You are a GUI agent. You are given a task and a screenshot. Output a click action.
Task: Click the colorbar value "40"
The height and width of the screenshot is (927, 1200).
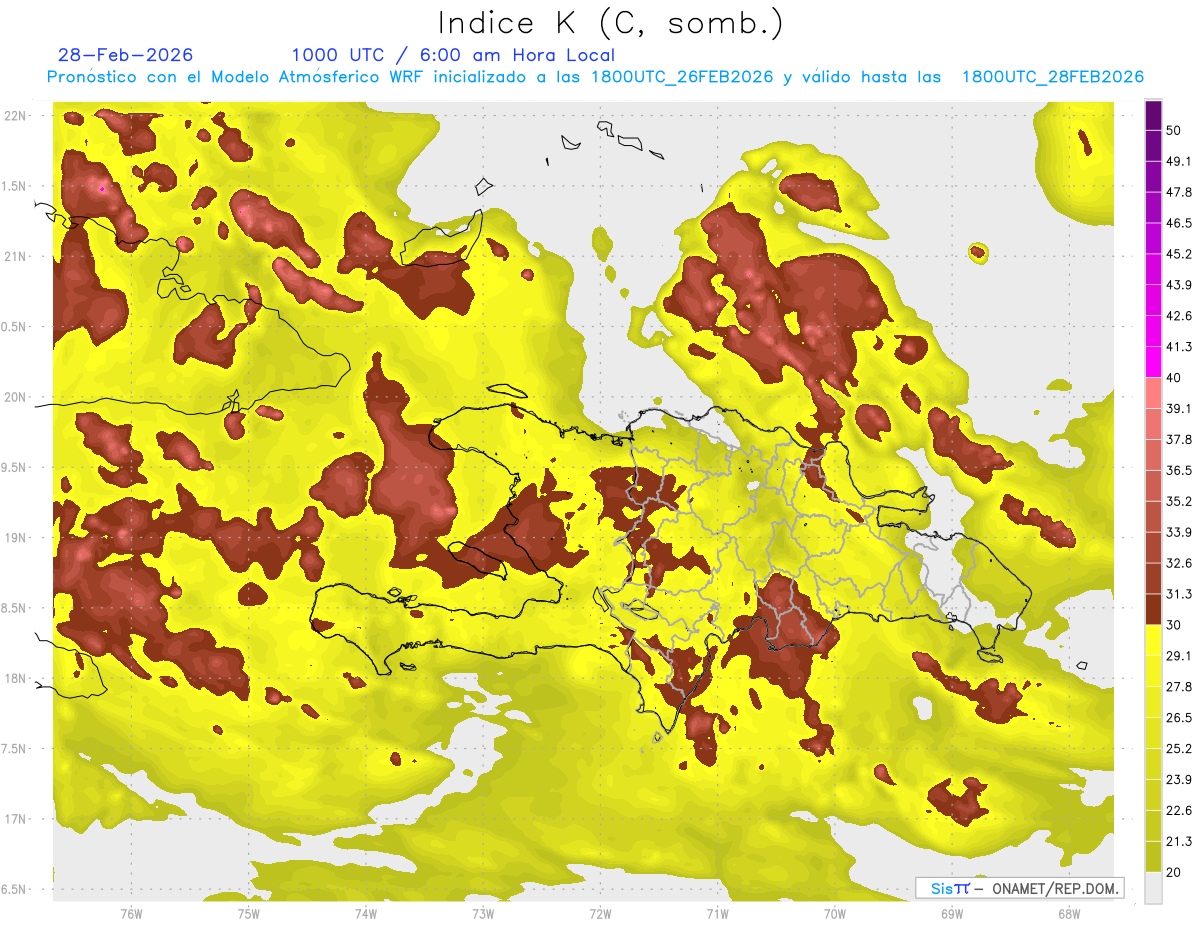pos(1174,378)
